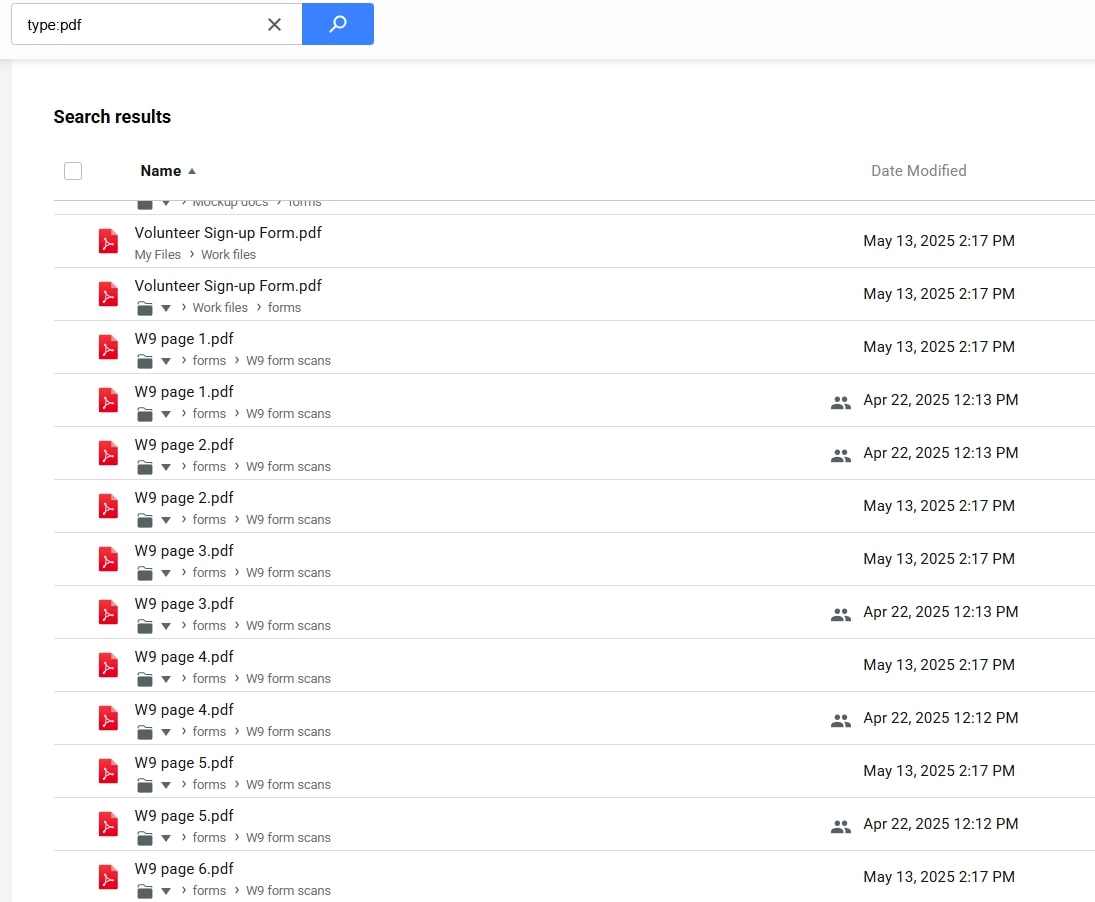Open the breadcrumb dropdown under W9 page 6.pdf
1095x902 pixels.
click(166, 890)
